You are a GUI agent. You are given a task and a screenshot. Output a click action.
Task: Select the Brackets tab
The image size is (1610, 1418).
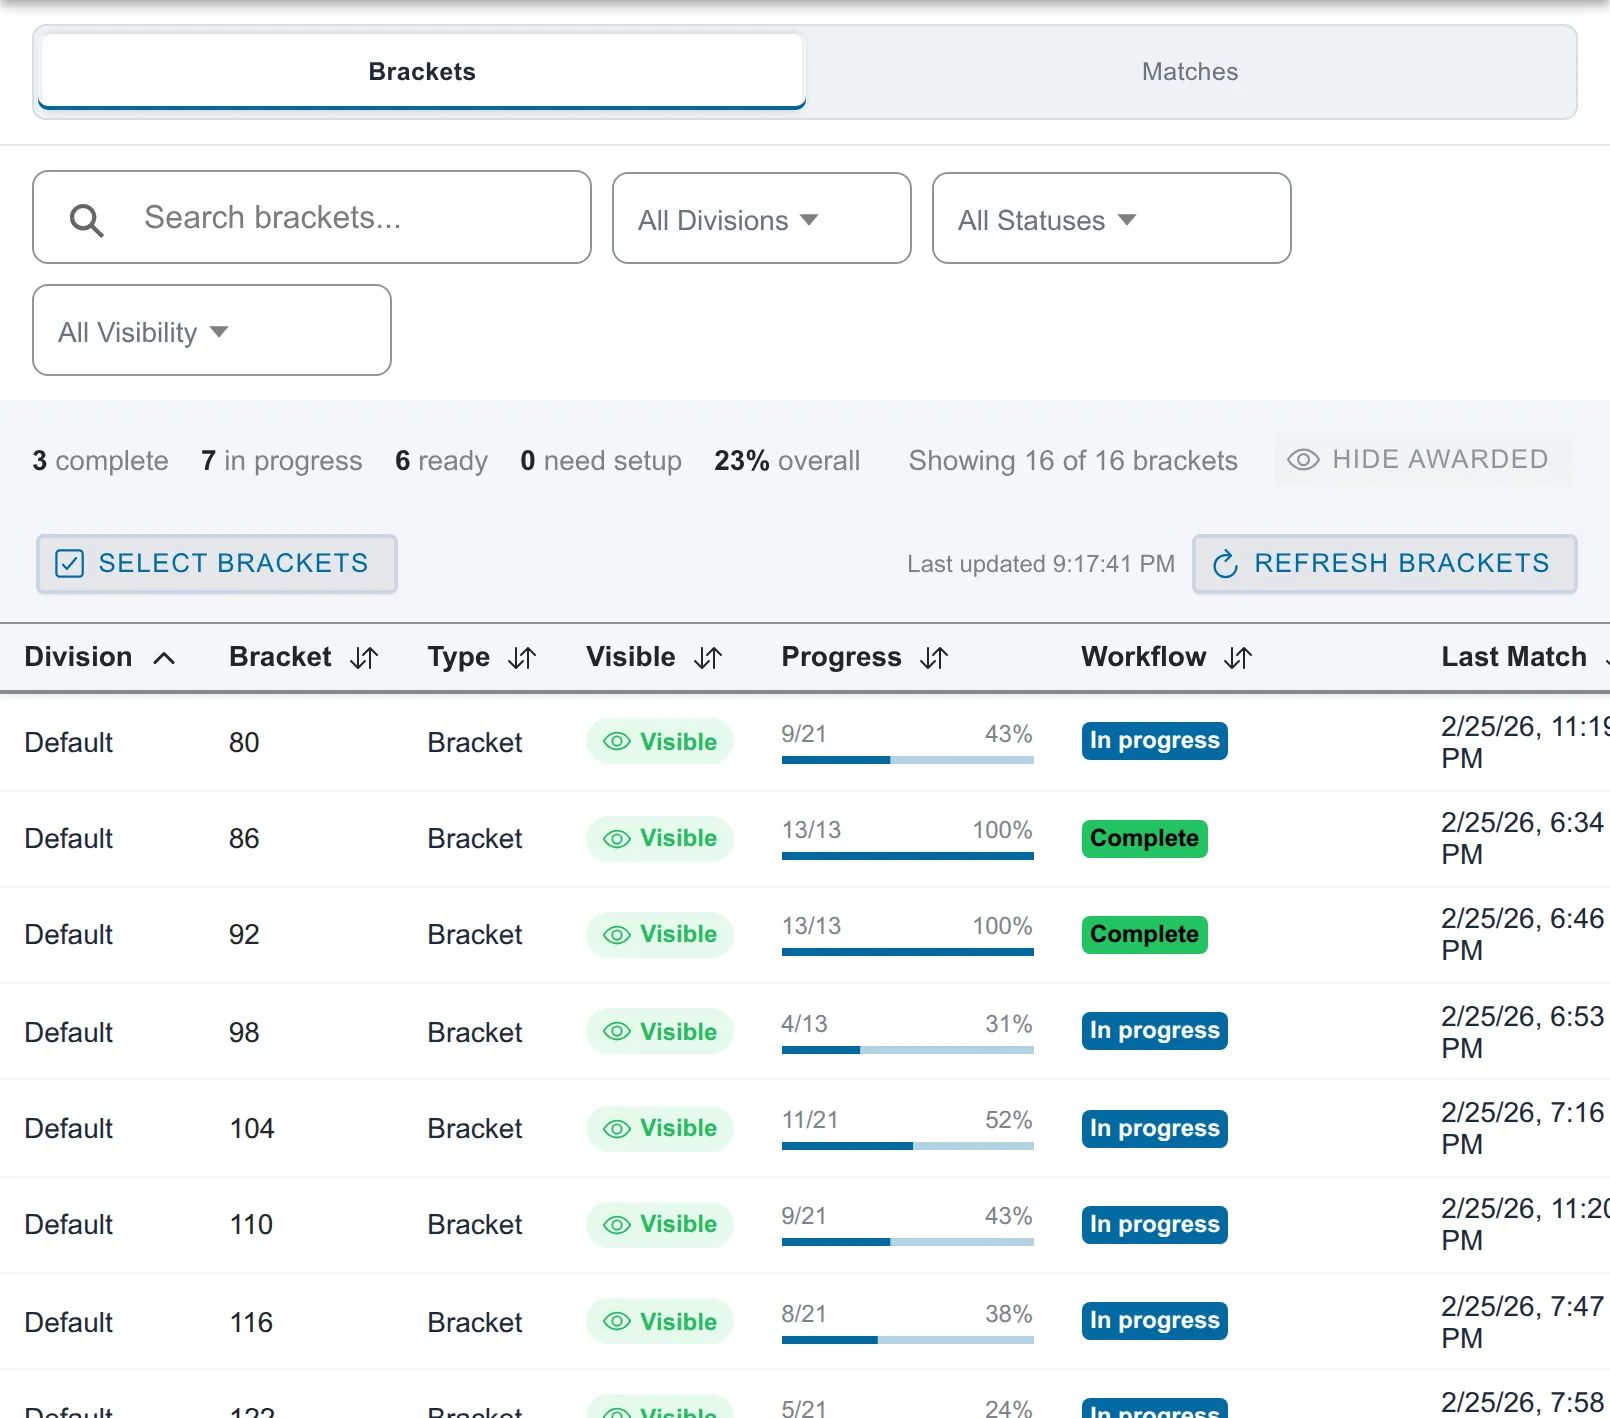(422, 72)
